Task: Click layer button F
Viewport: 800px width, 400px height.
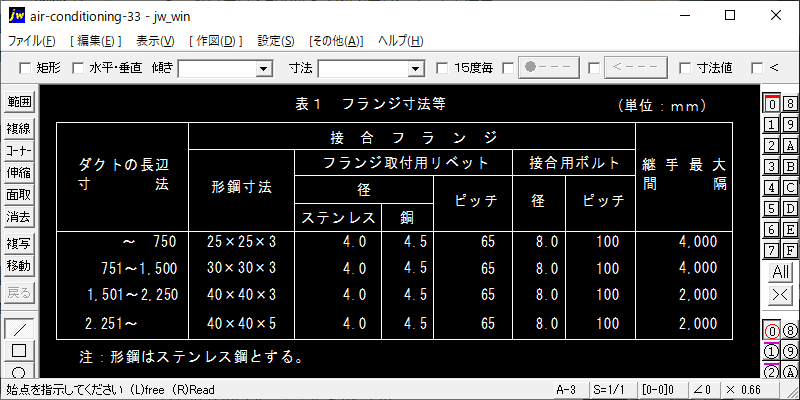Action: coord(790,251)
